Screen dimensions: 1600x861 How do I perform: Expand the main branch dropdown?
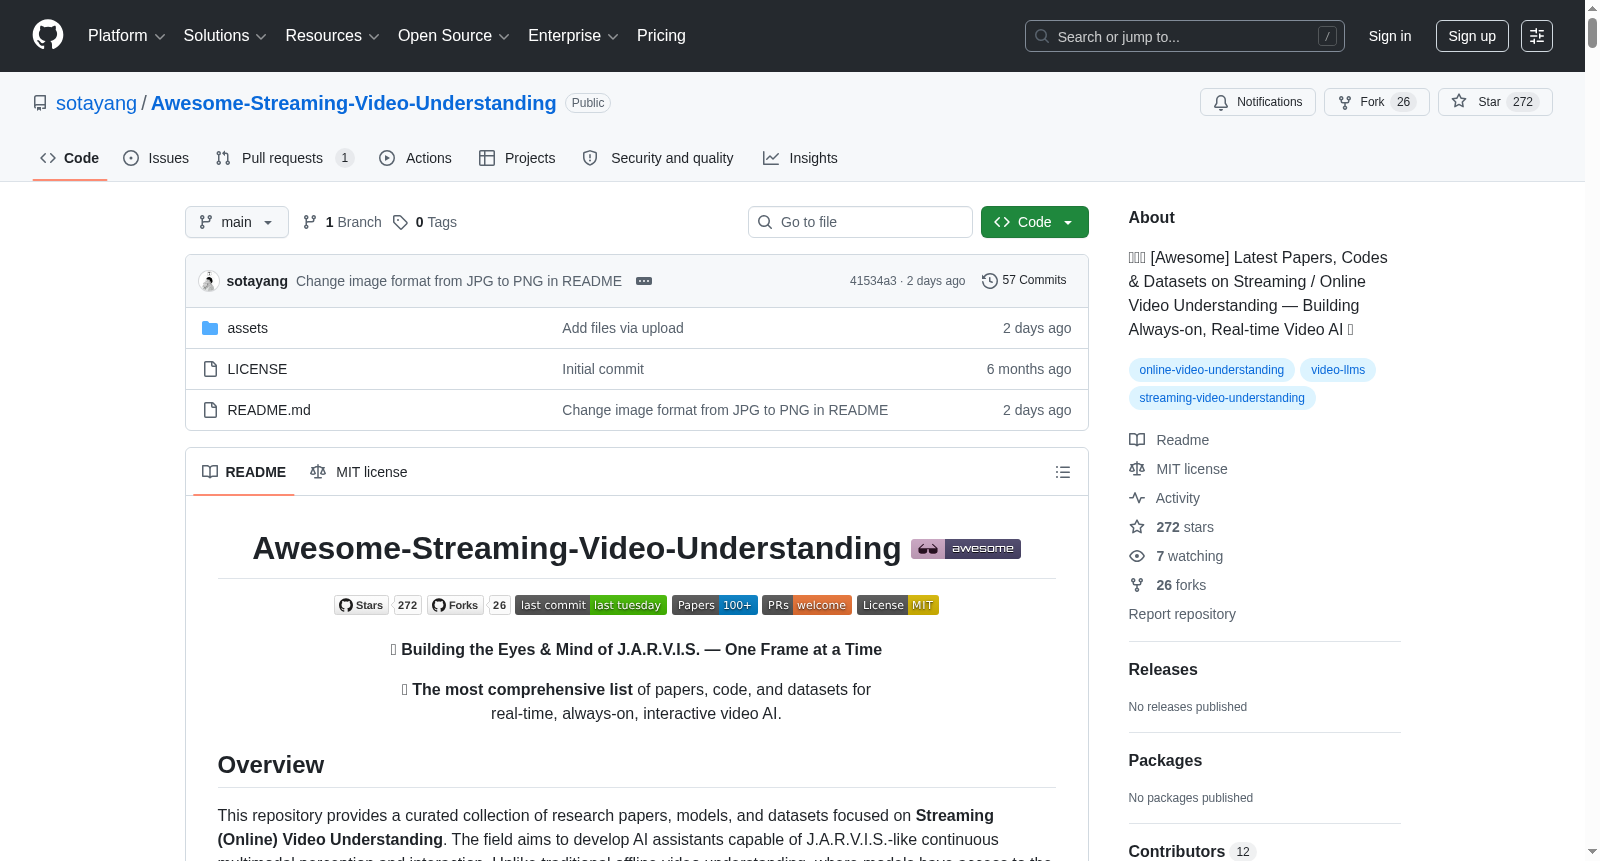pyautogui.click(x=237, y=222)
